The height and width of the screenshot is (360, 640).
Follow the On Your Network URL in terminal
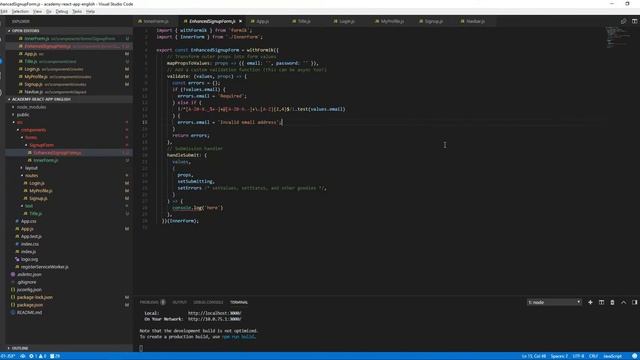215,319
